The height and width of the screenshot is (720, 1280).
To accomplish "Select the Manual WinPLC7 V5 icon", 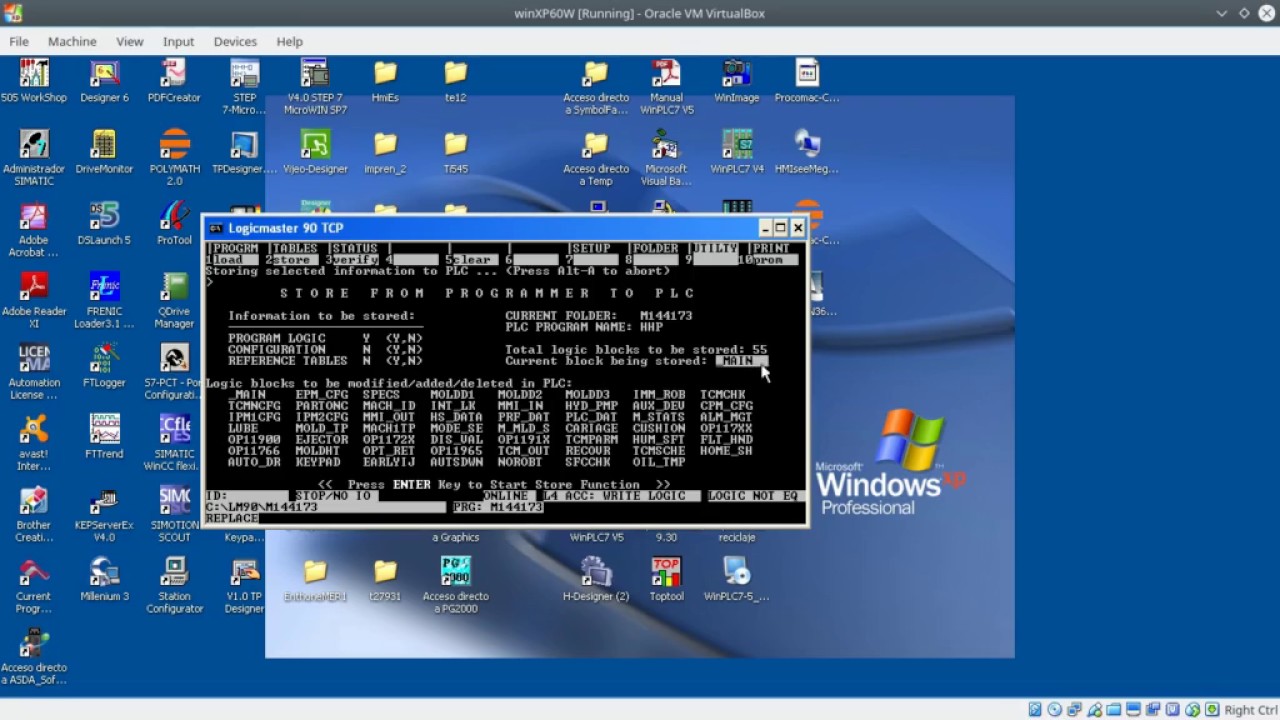I will pos(666,87).
